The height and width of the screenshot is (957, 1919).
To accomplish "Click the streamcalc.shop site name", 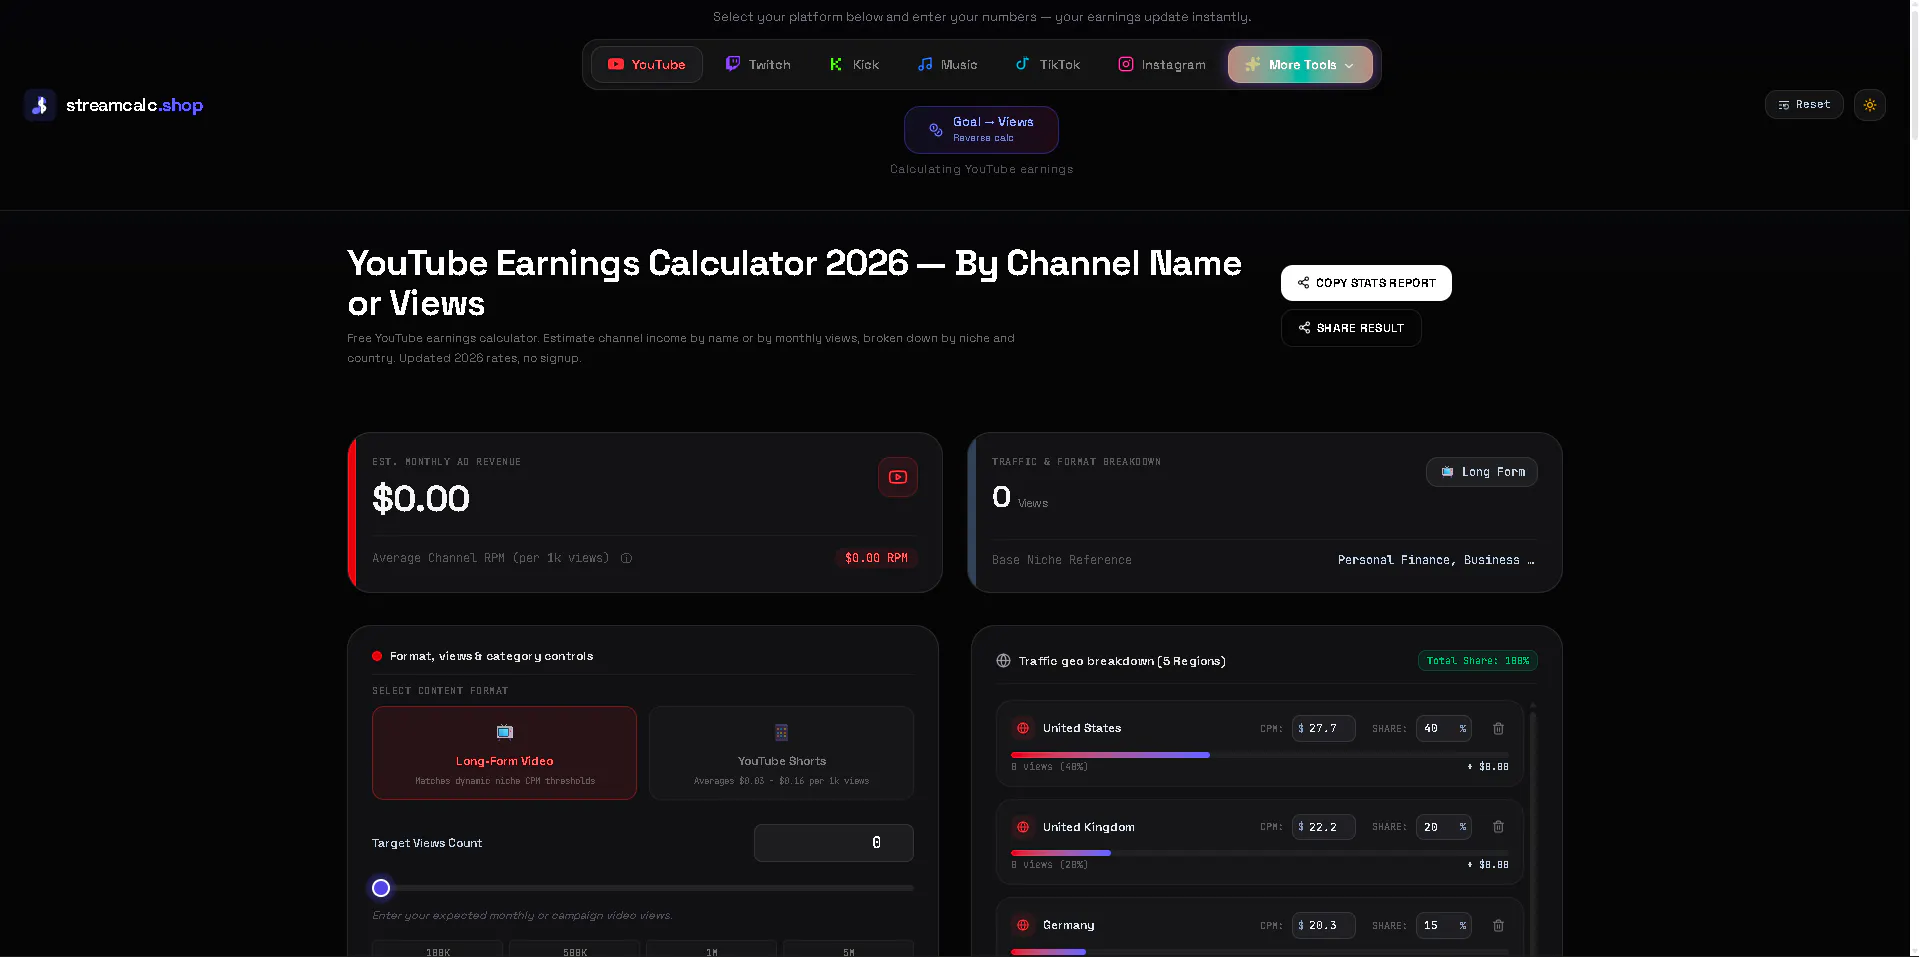I will coord(134,105).
